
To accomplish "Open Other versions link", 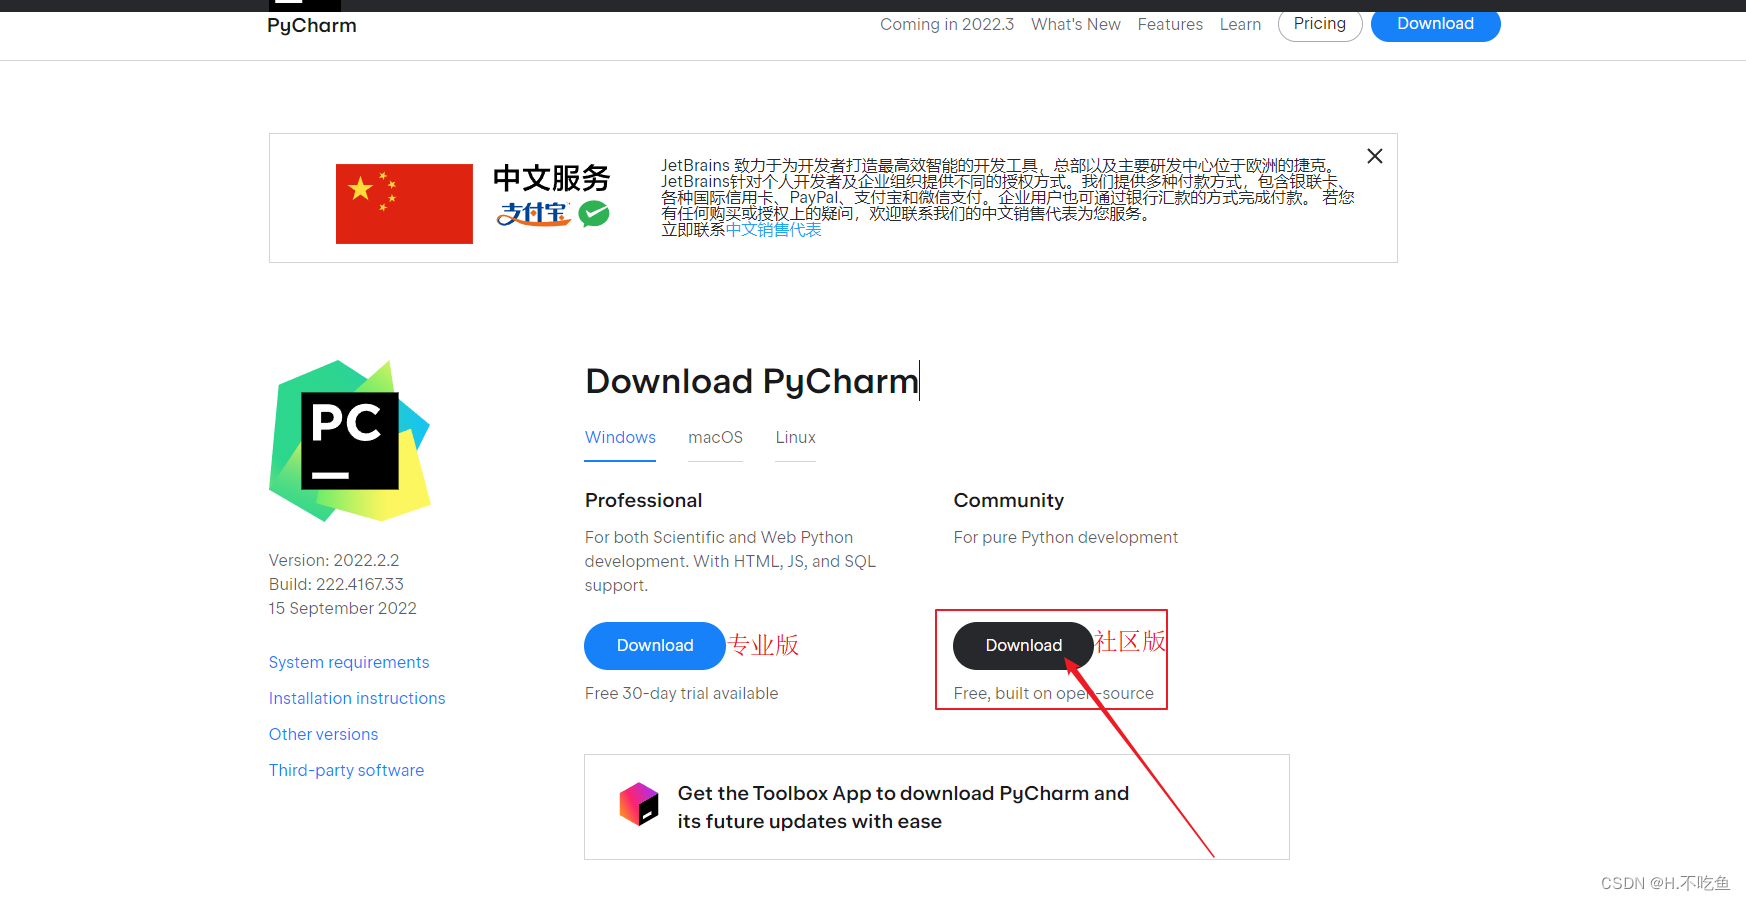I will click(323, 734).
